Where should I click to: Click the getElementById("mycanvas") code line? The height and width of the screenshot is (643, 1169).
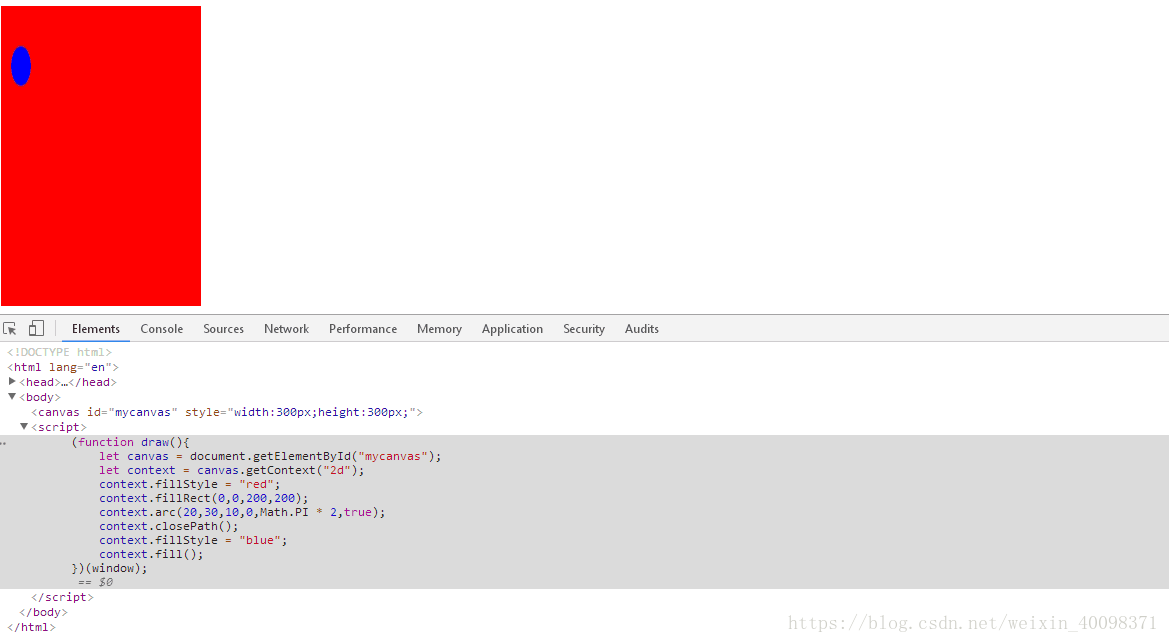click(271, 457)
